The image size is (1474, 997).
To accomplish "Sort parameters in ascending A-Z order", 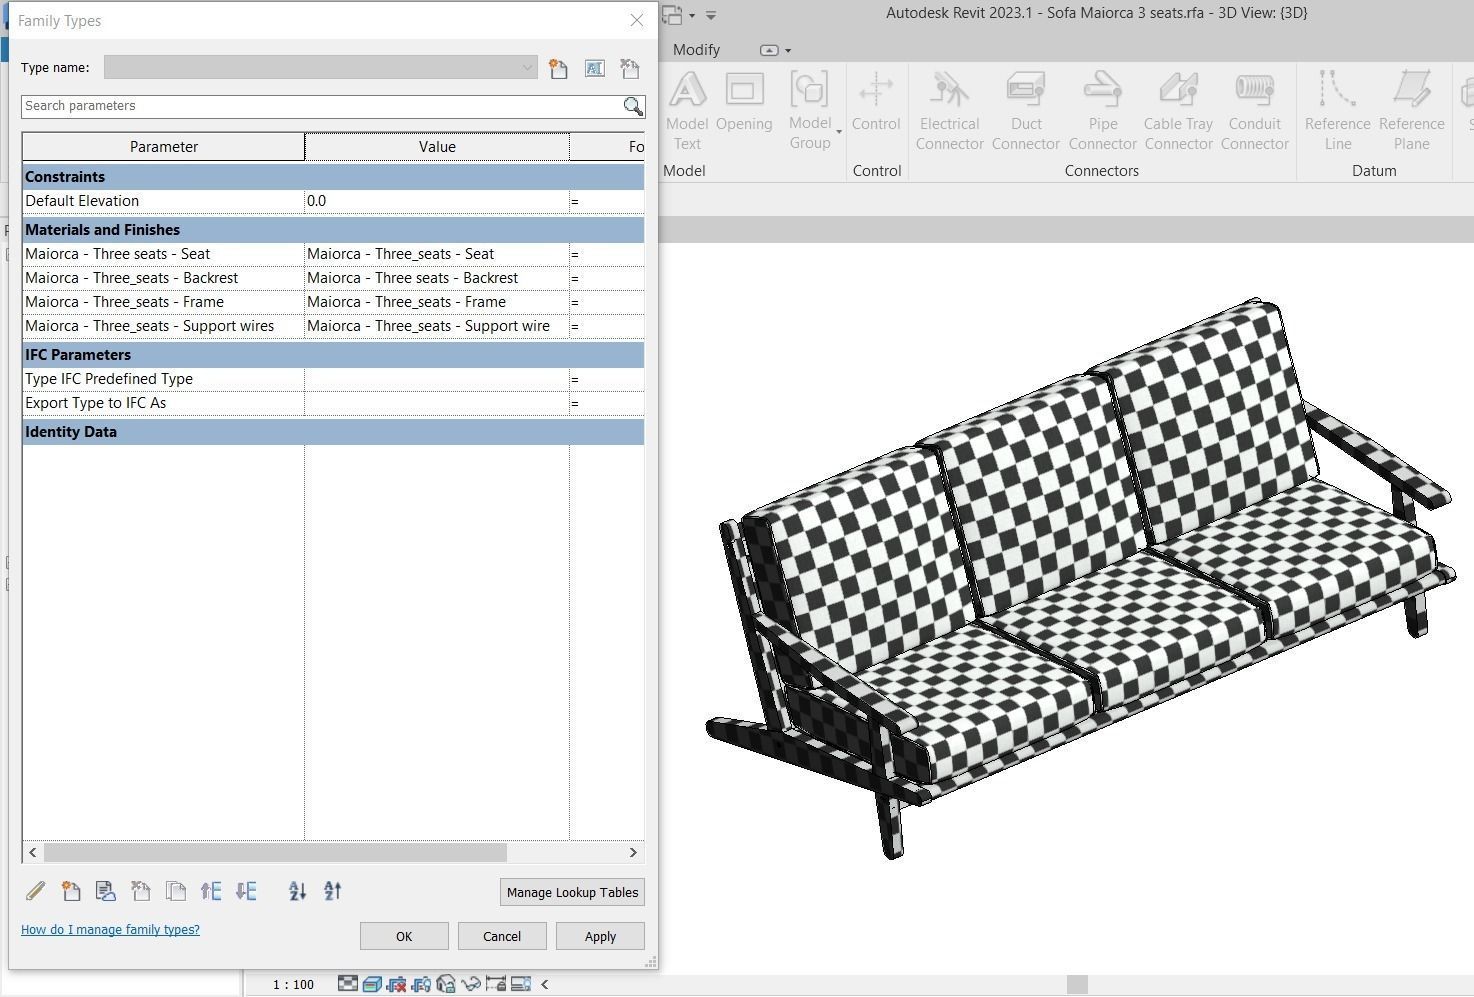I will click(297, 891).
